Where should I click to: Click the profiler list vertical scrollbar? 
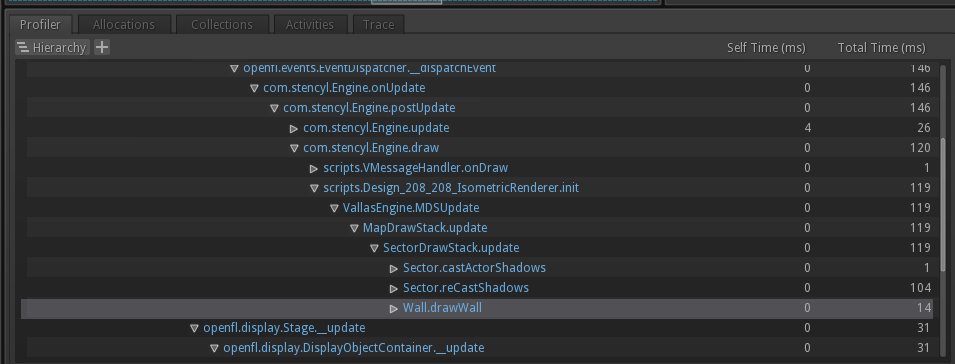(944, 206)
